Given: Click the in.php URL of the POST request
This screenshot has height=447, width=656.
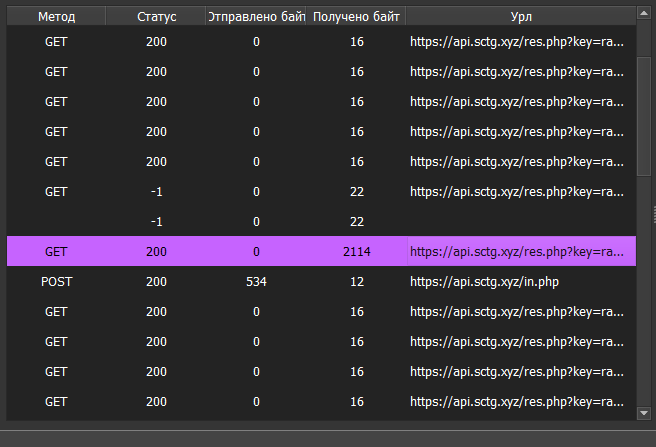Looking at the screenshot, I should [483, 282].
